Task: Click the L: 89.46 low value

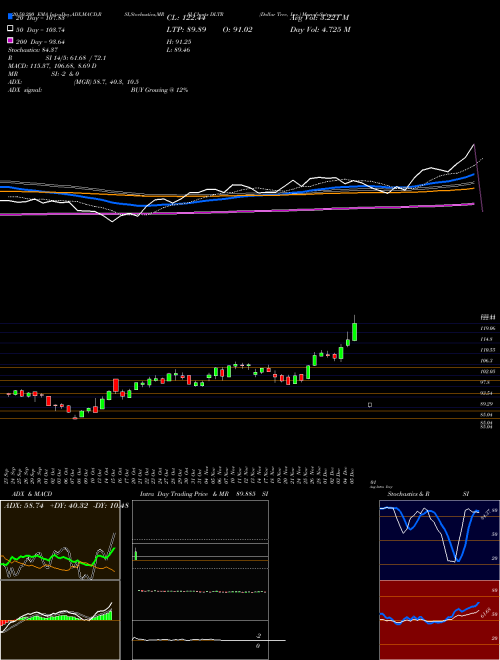Action: (x=178, y=50)
